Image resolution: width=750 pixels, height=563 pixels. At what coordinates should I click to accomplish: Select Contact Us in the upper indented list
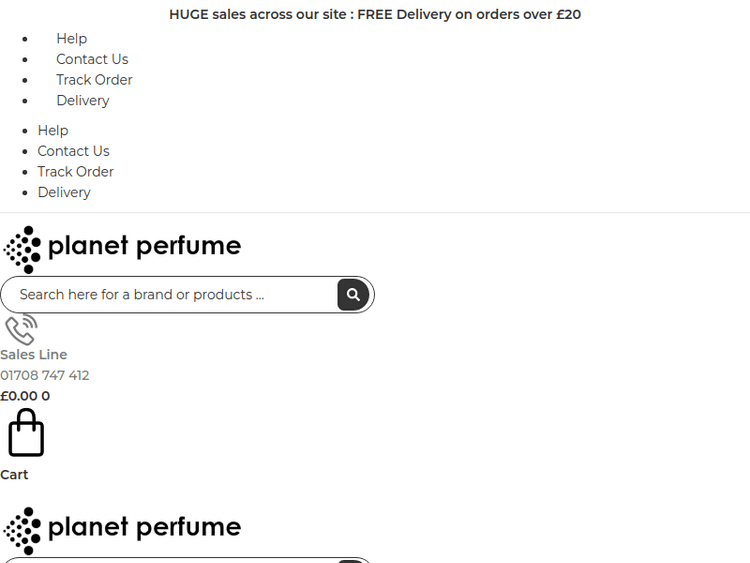pos(92,59)
